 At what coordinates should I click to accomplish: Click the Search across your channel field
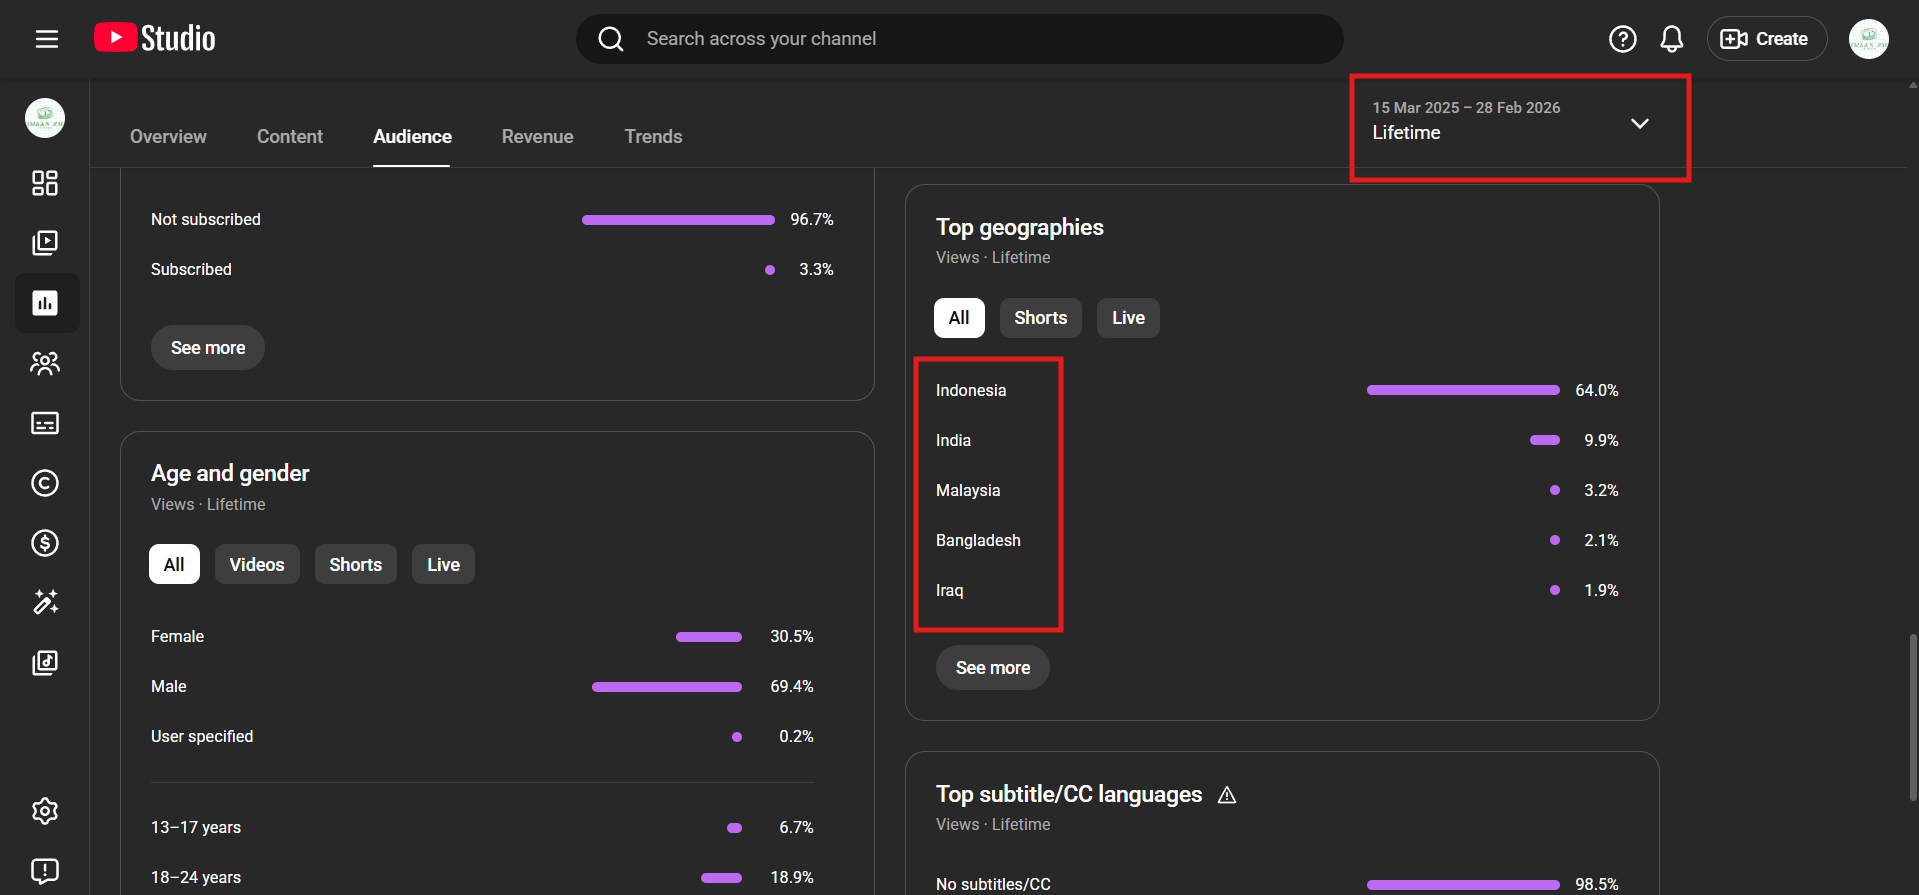coord(960,39)
